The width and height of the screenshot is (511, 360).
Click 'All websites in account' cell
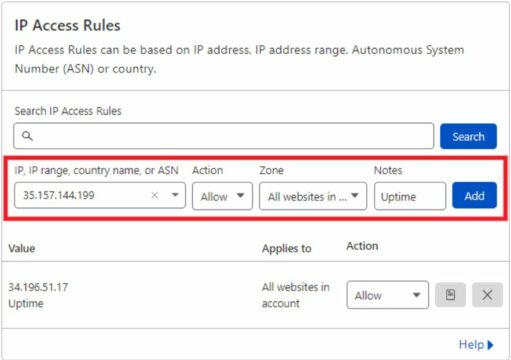[x=296, y=295]
